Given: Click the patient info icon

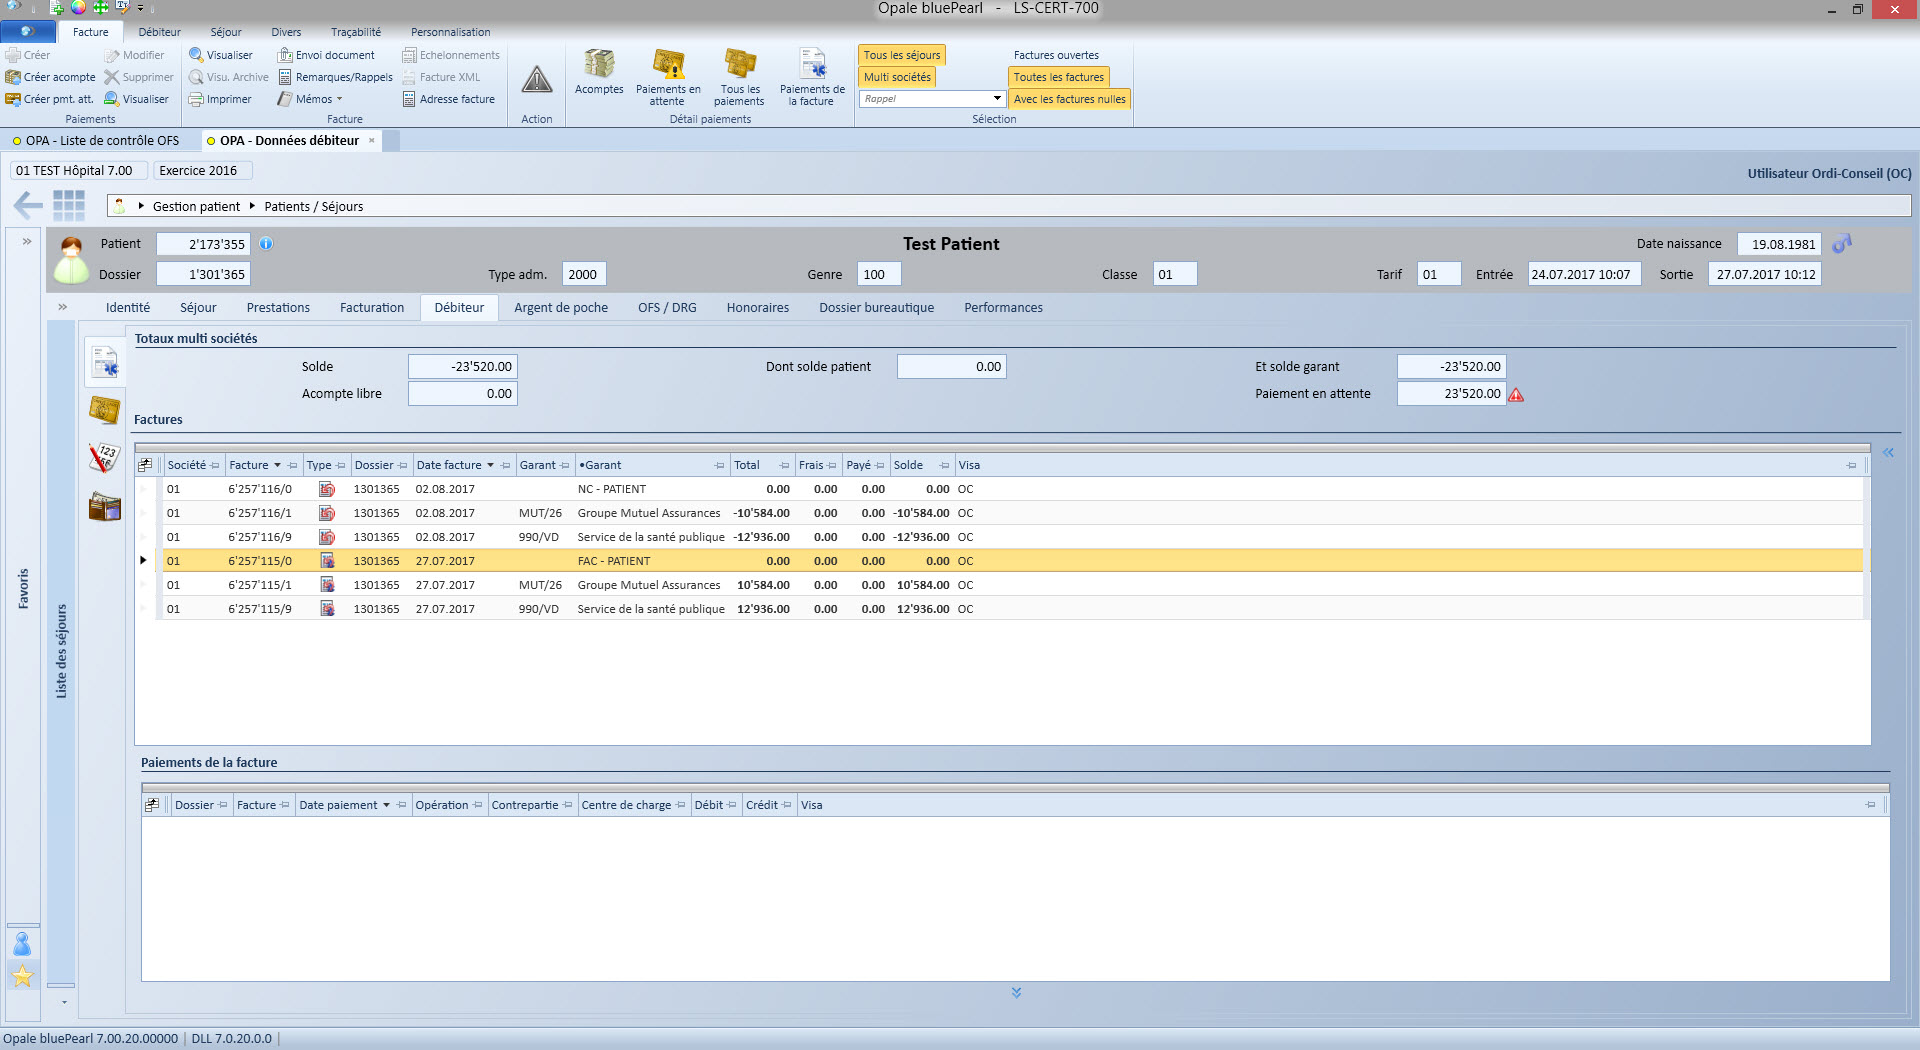Looking at the screenshot, I should [266, 243].
